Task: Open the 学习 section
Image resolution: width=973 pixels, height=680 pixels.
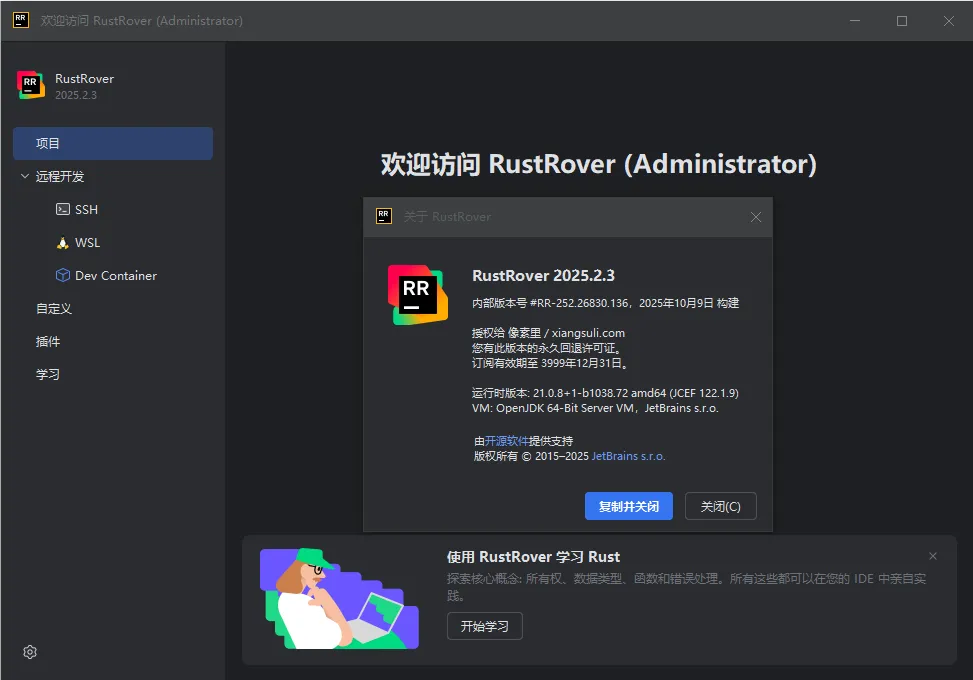Action: [x=48, y=375]
